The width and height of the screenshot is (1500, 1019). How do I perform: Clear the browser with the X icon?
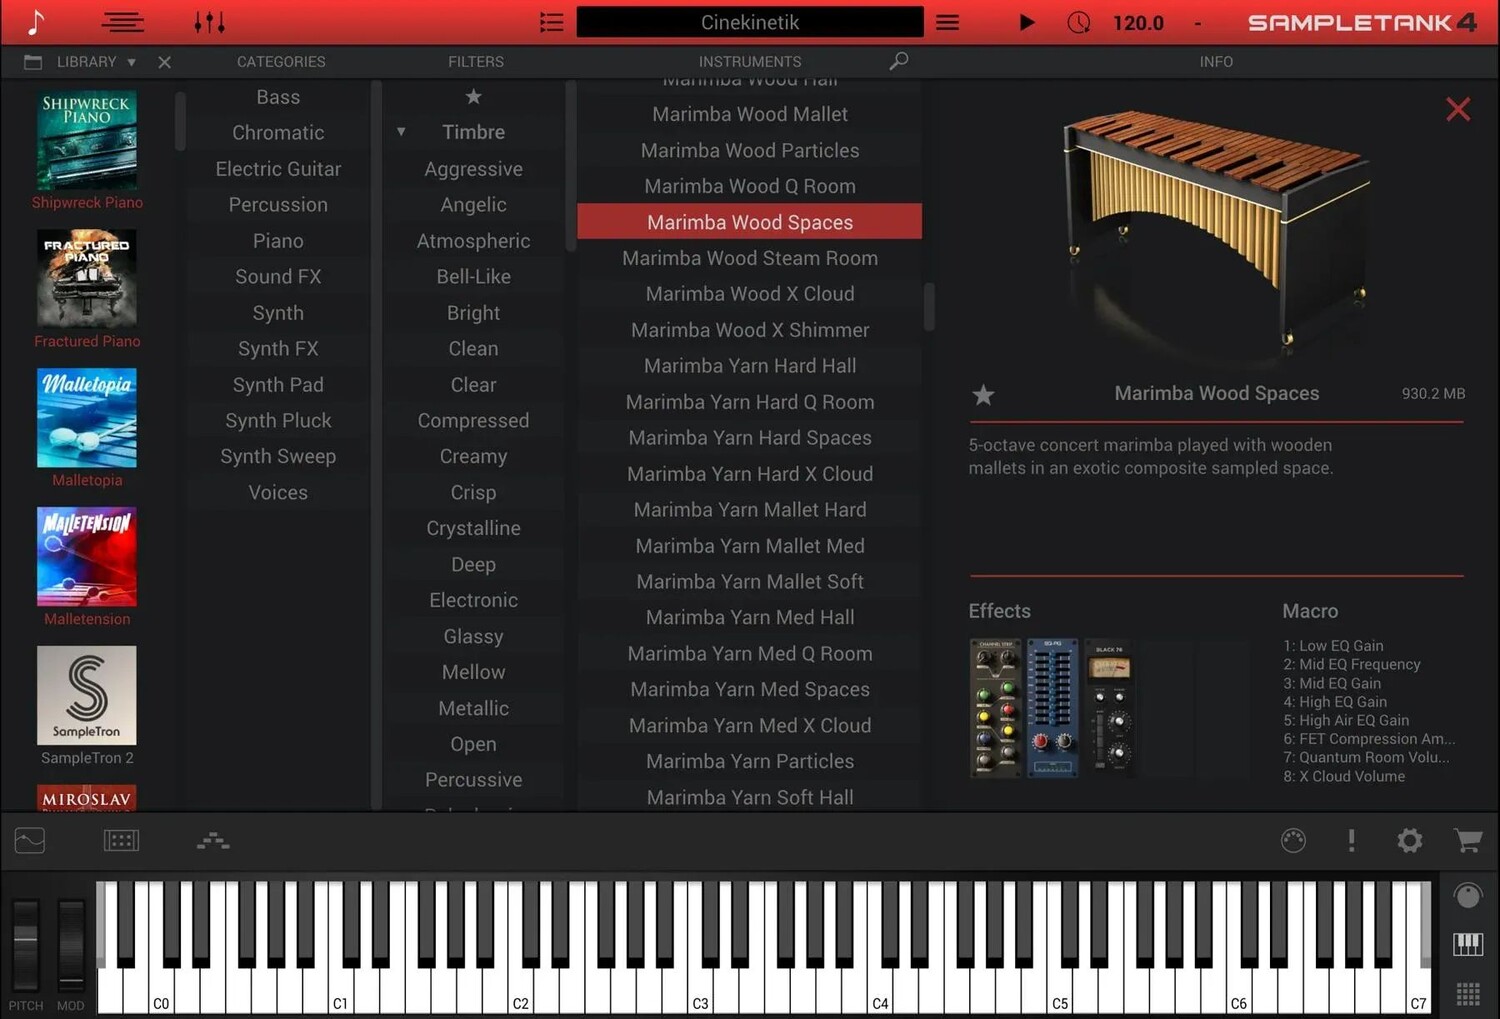pyautogui.click(x=164, y=62)
